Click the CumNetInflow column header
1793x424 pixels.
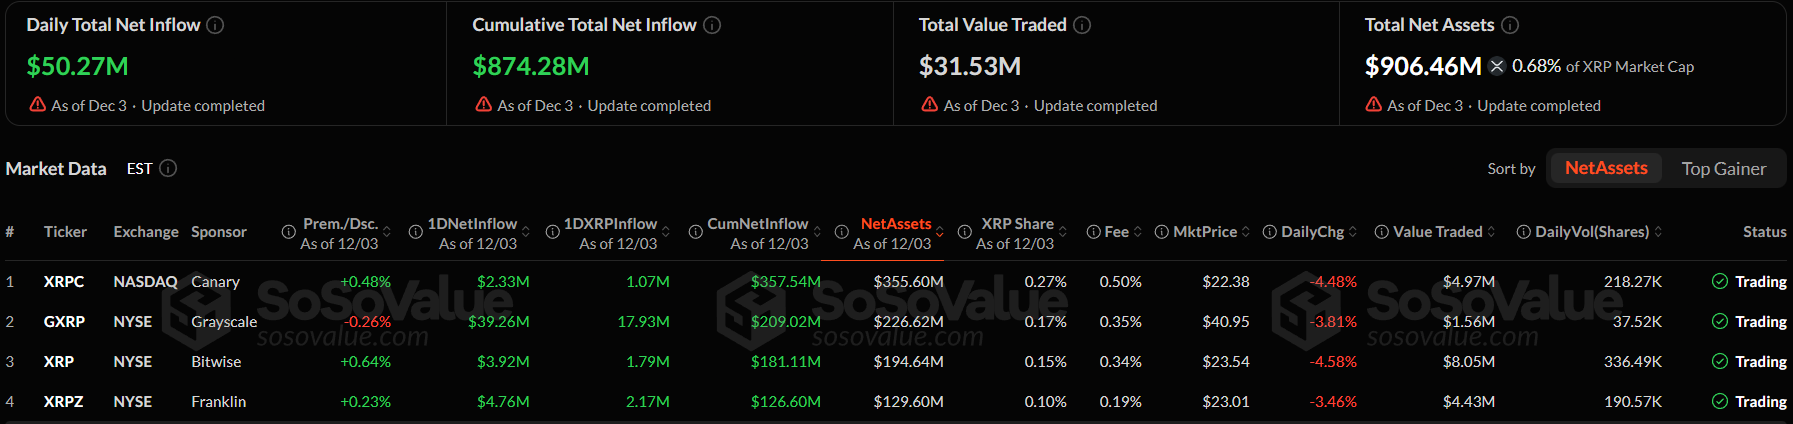(x=757, y=224)
